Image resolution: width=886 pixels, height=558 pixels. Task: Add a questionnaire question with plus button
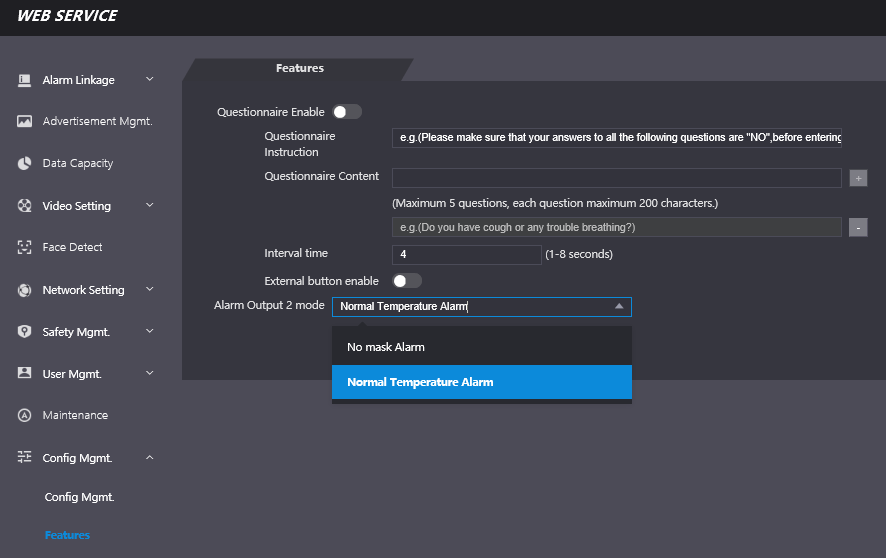858,178
